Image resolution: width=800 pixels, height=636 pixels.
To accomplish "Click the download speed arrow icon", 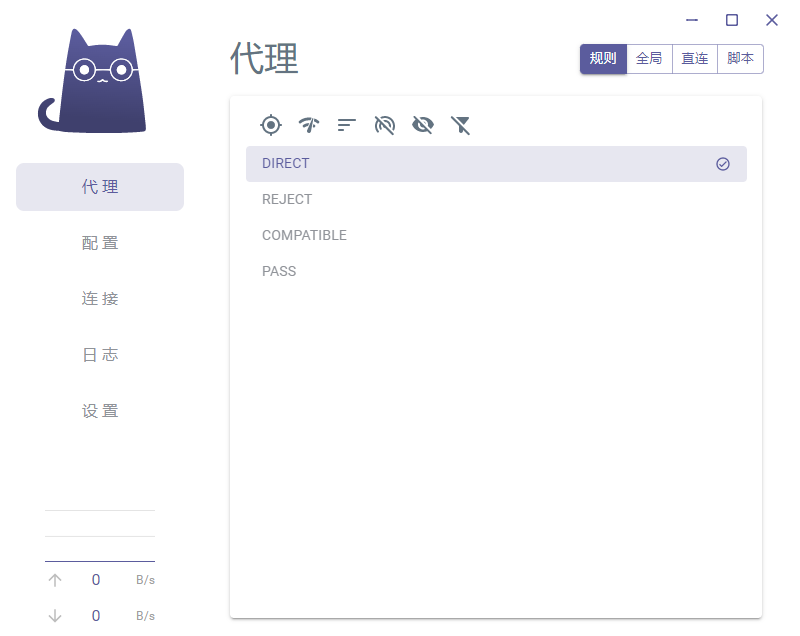I will click(x=55, y=615).
